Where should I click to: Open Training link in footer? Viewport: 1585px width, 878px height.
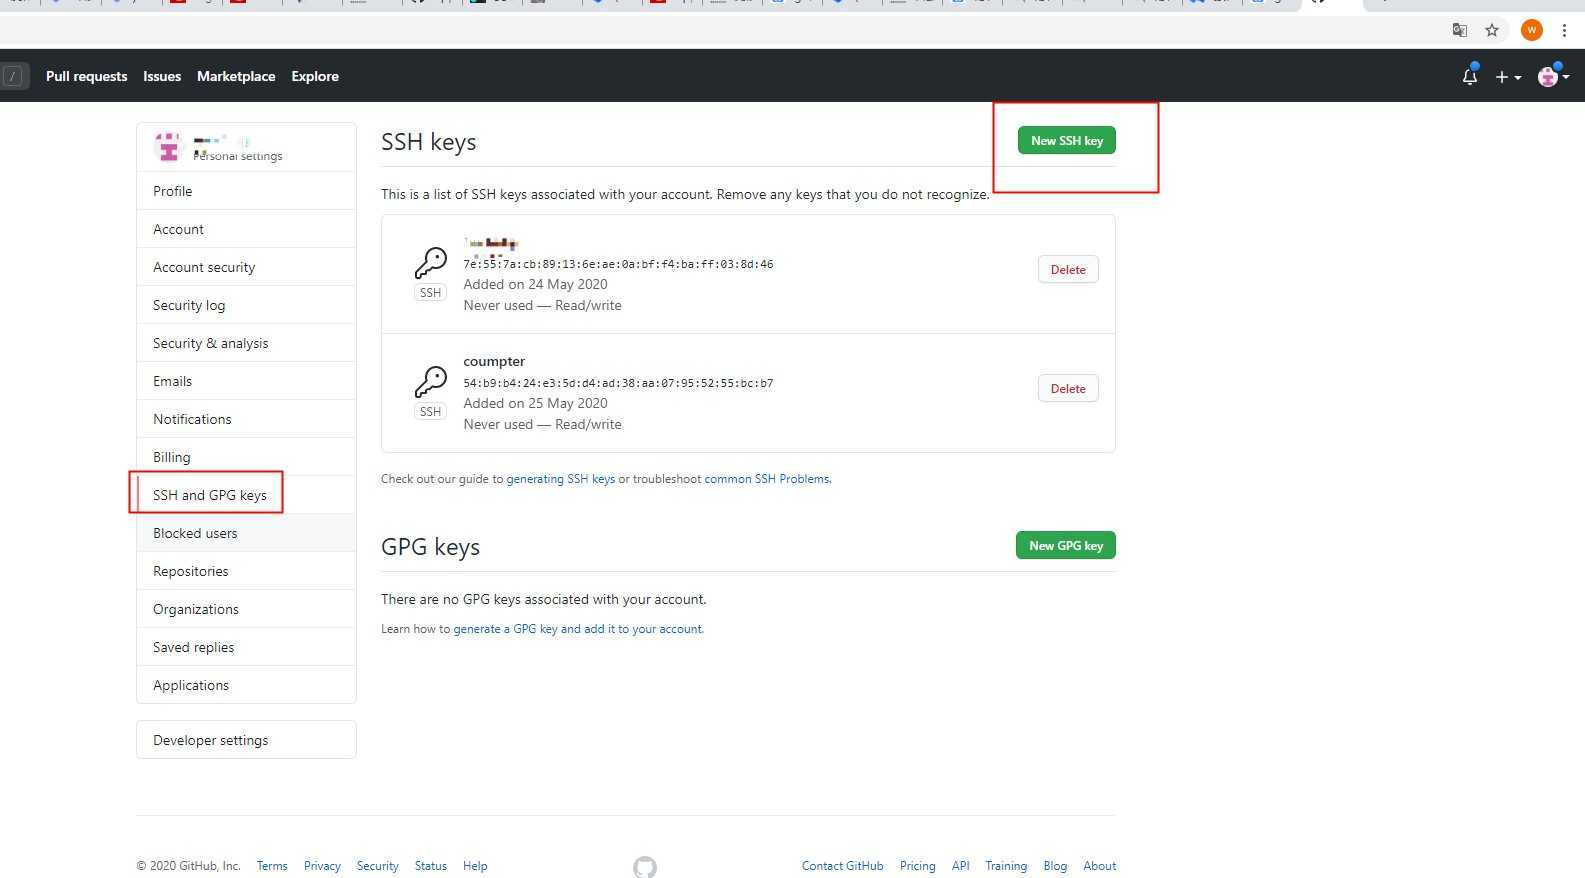coord(1006,866)
